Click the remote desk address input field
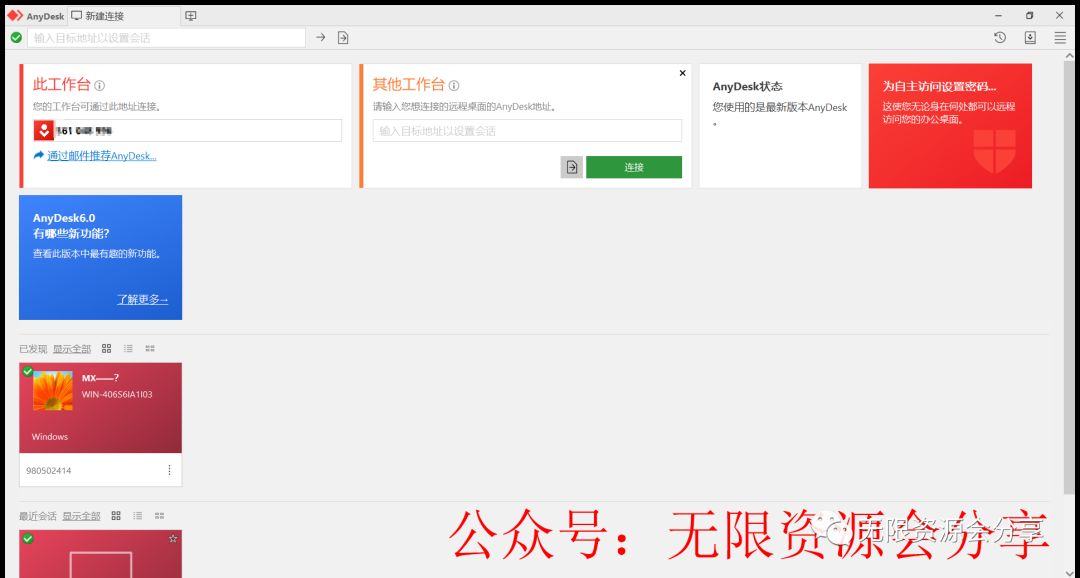 tap(527, 130)
